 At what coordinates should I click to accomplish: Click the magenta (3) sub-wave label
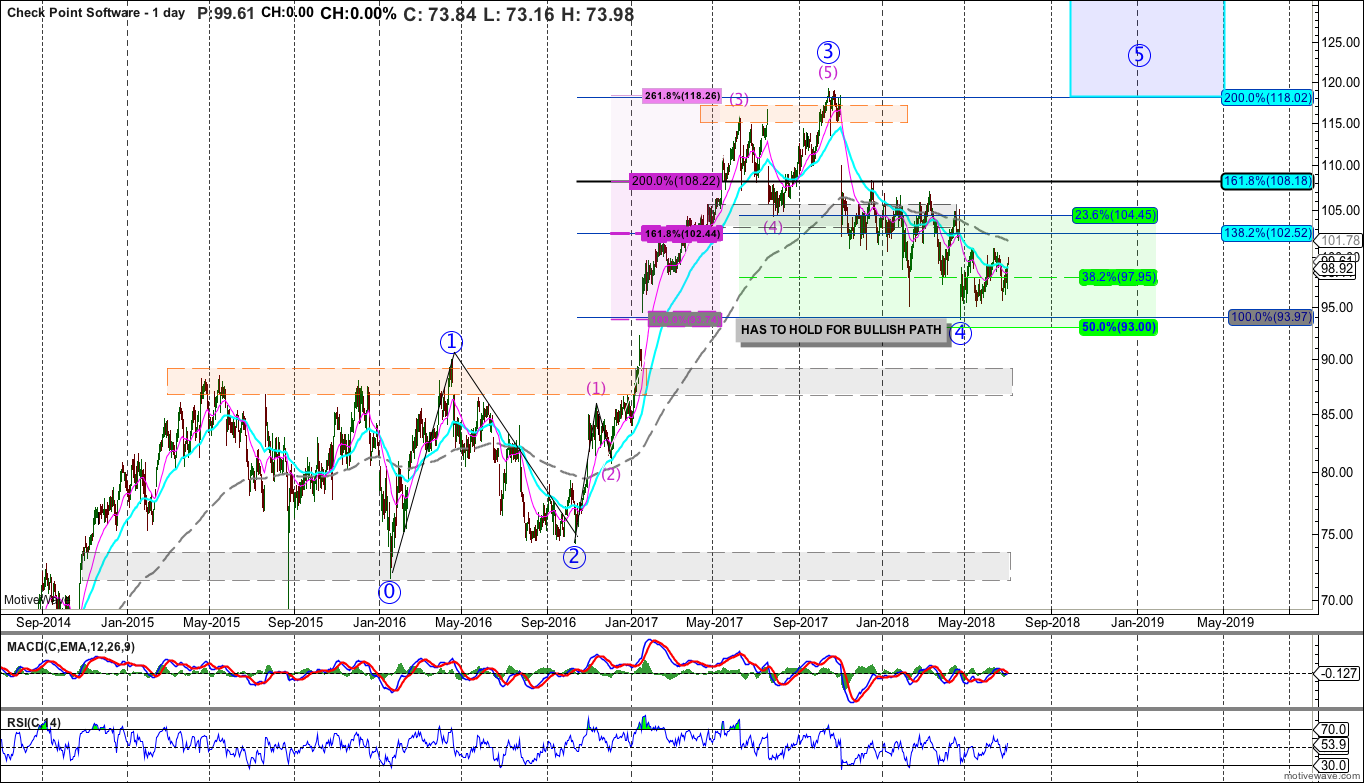point(738,99)
